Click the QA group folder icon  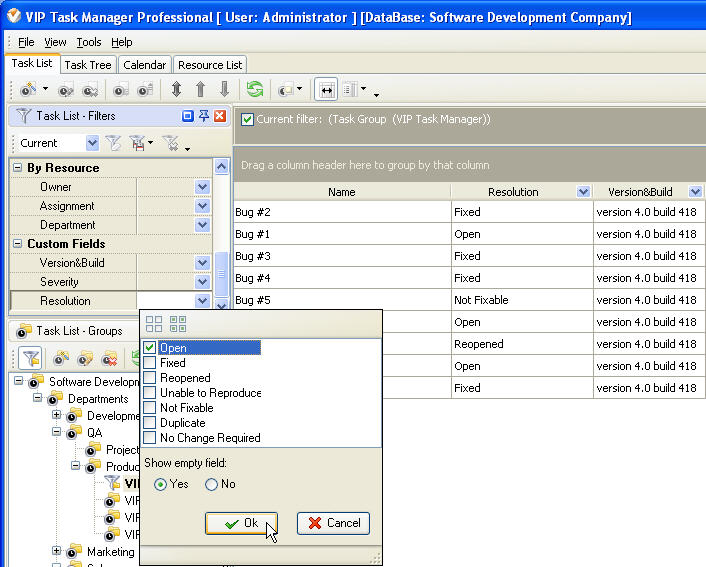pyautogui.click(x=74, y=432)
